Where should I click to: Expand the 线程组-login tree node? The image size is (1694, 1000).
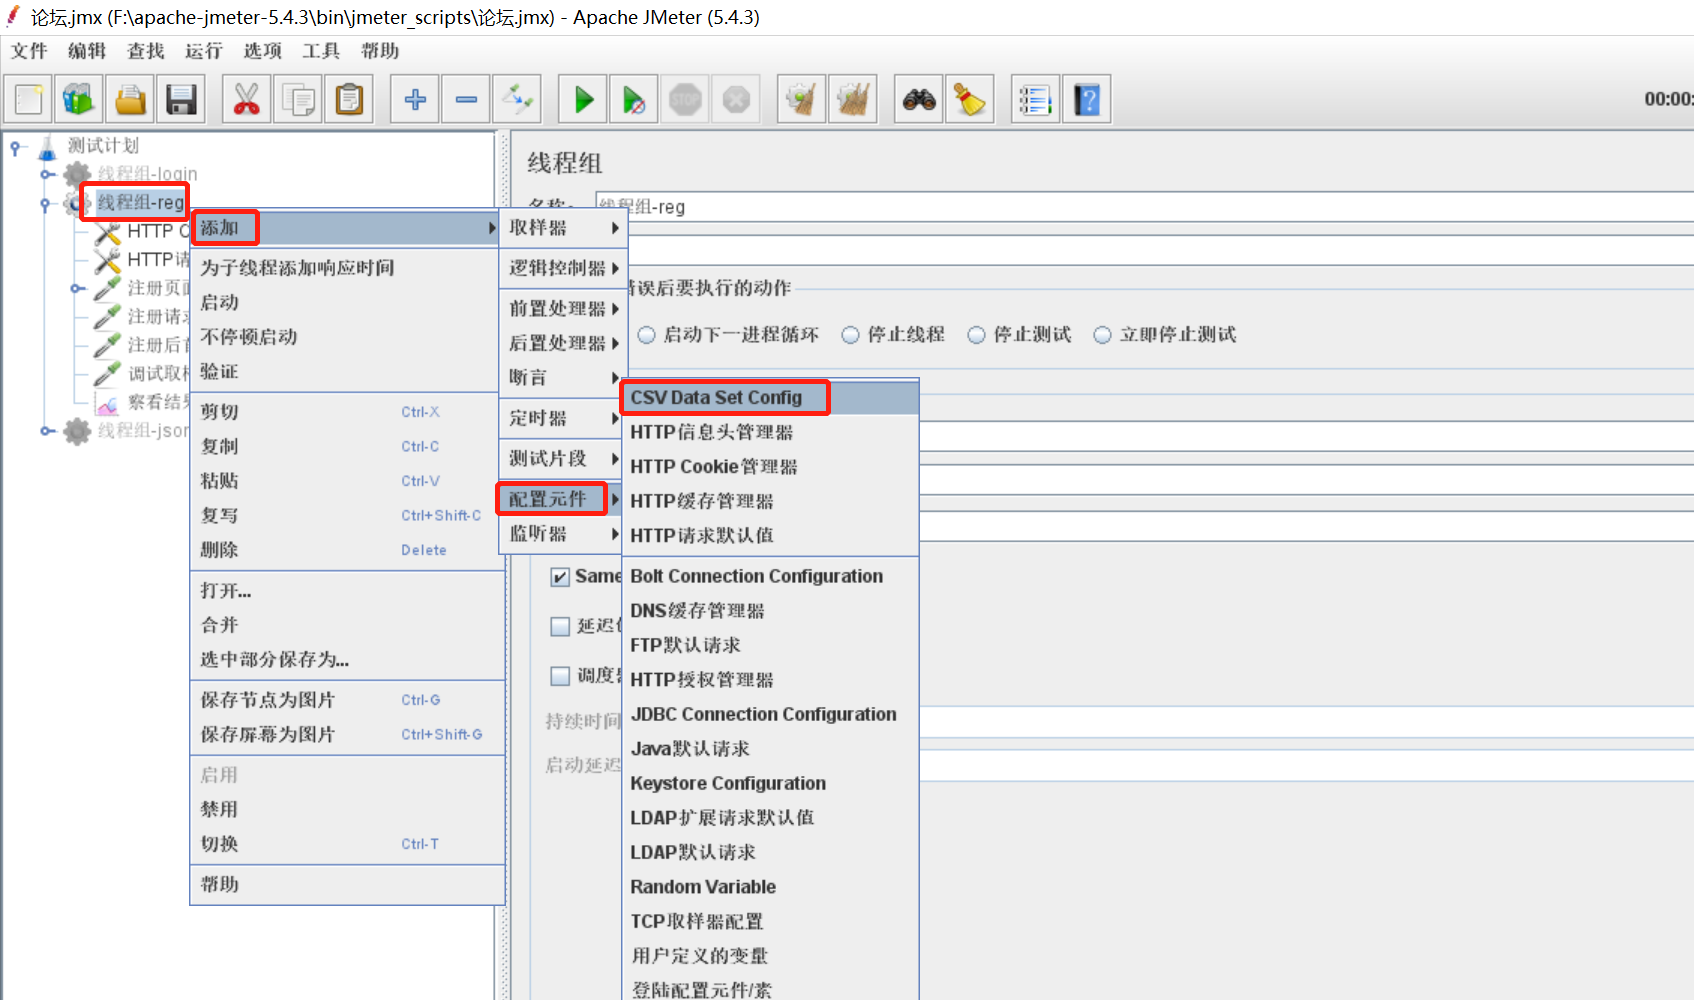coord(47,174)
